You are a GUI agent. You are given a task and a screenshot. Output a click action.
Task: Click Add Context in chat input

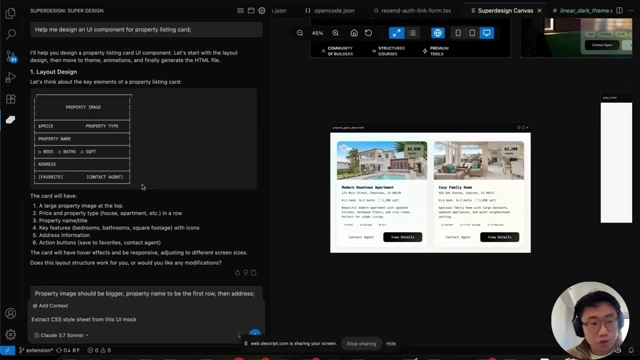pyautogui.click(x=51, y=306)
